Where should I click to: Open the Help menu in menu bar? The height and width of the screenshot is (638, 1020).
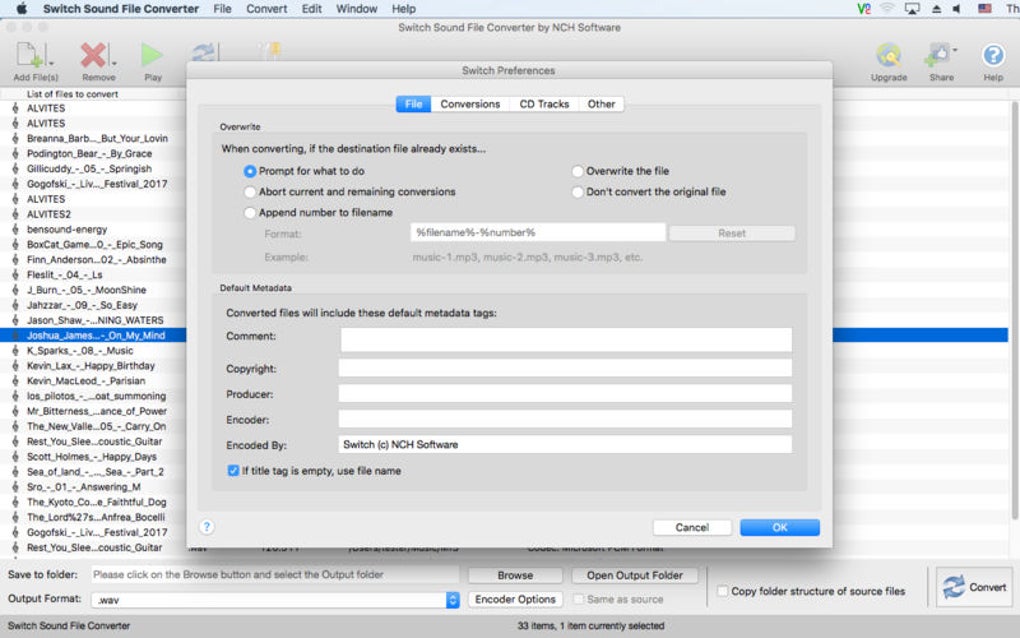403,8
